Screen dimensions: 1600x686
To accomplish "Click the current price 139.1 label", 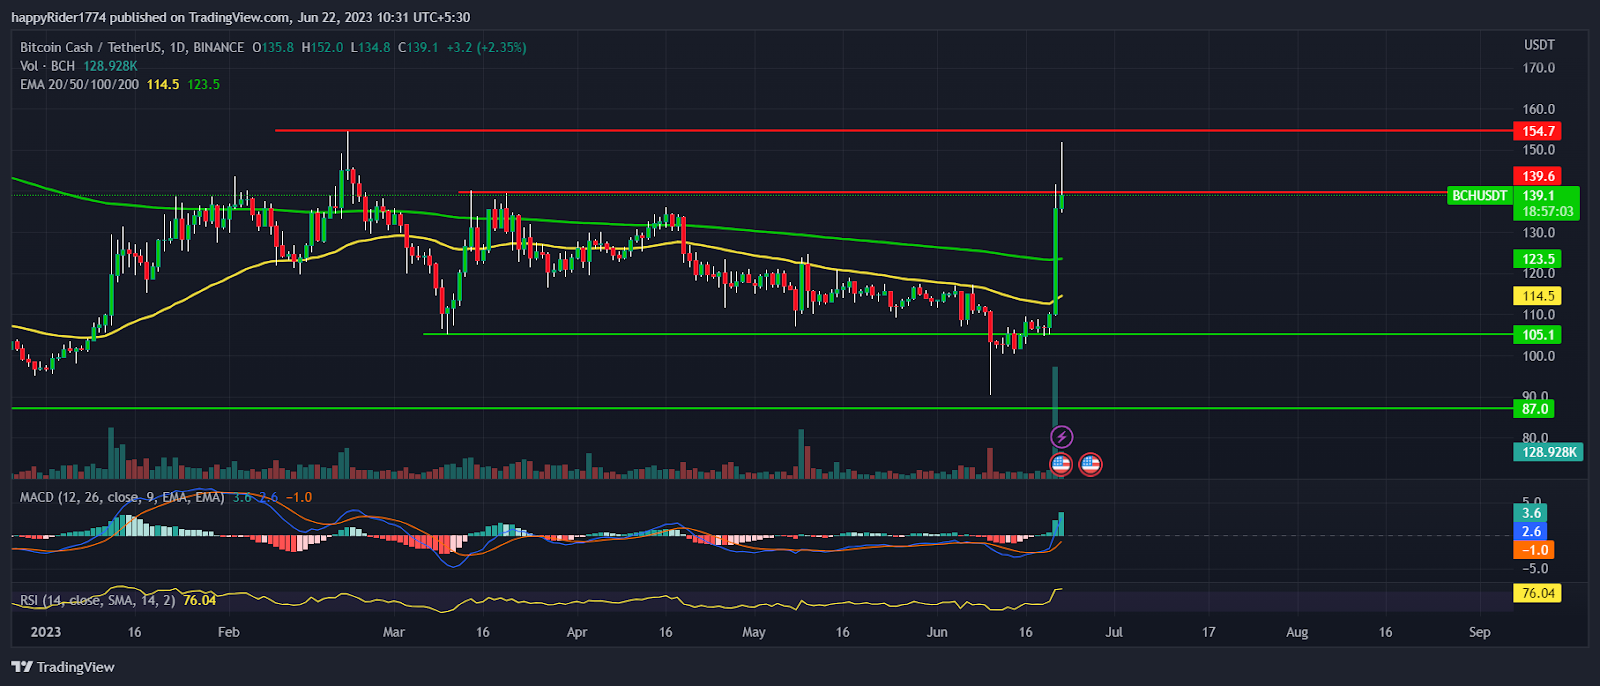I will pyautogui.click(x=1539, y=195).
